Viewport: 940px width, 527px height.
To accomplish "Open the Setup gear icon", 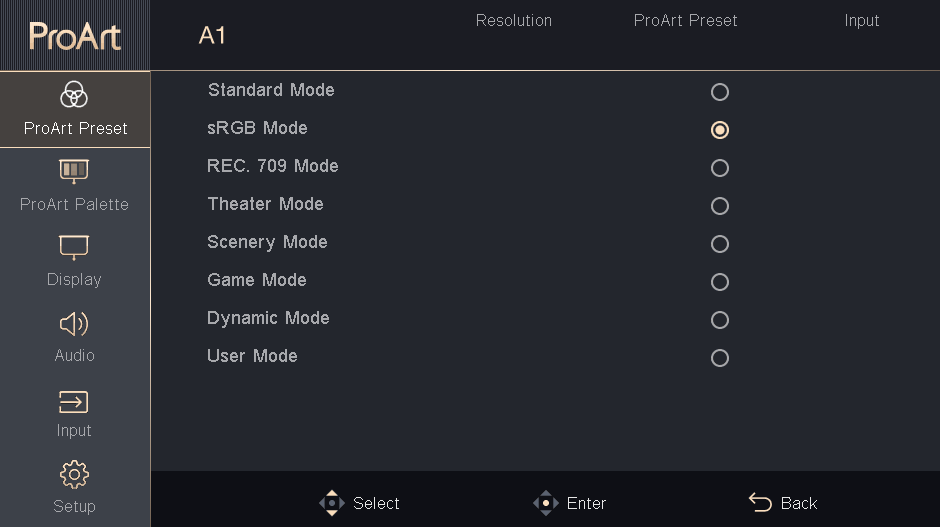I will click(x=75, y=474).
